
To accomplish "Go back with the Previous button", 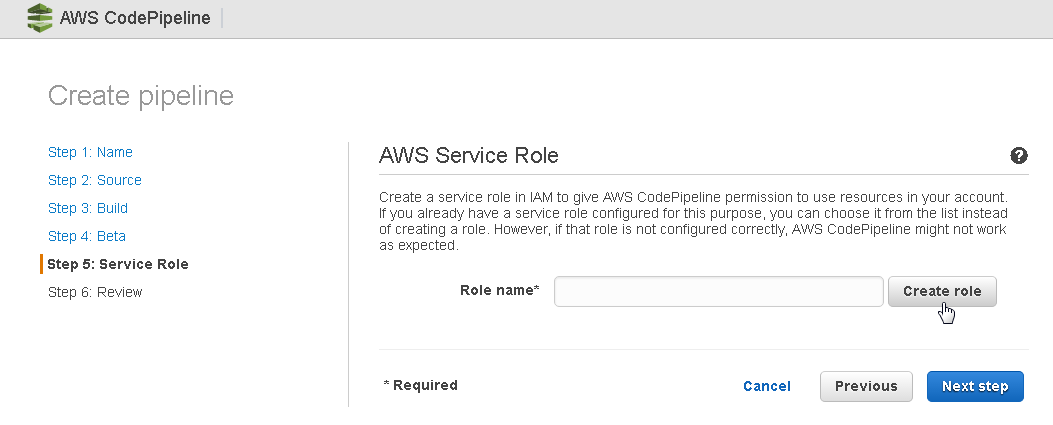I will 866,386.
